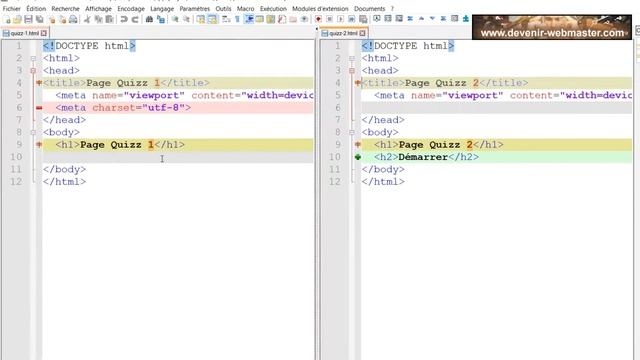Viewport: 640px width, 360px height.
Task: Click the green added-line marker on line 10
Action: 358,157
